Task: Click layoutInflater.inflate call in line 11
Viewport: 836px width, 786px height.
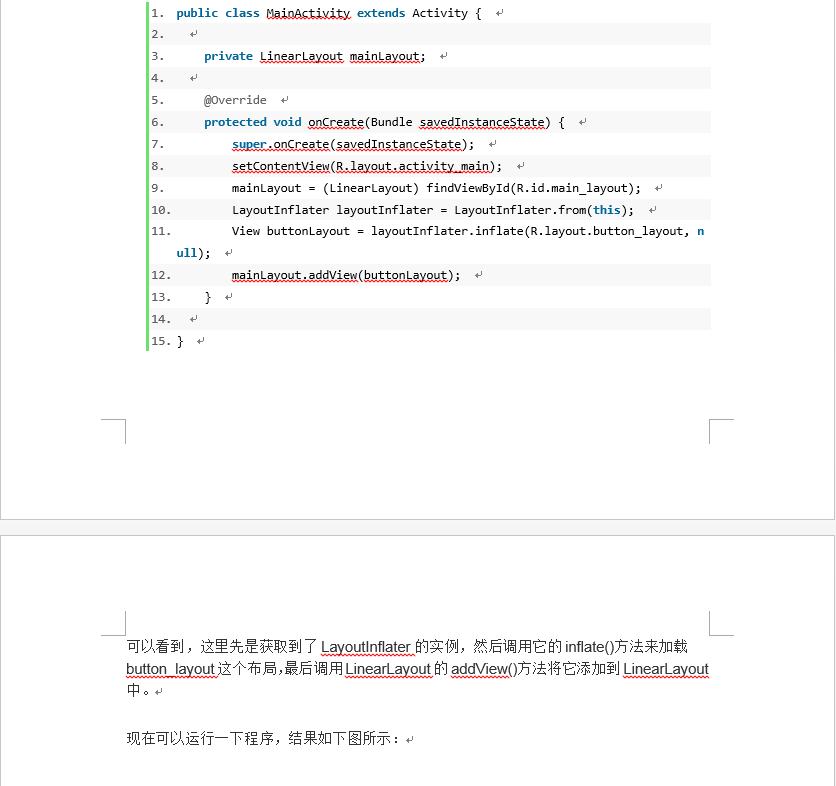Action: [x=447, y=231]
